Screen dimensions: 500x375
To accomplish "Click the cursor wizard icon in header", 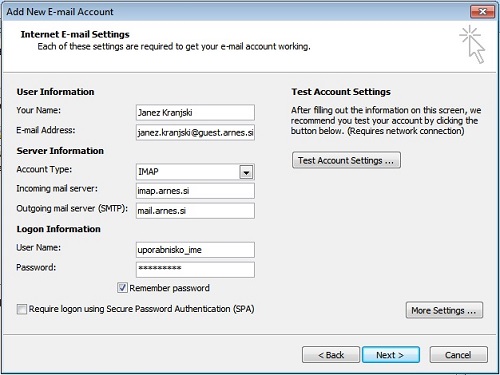I will (x=473, y=45).
